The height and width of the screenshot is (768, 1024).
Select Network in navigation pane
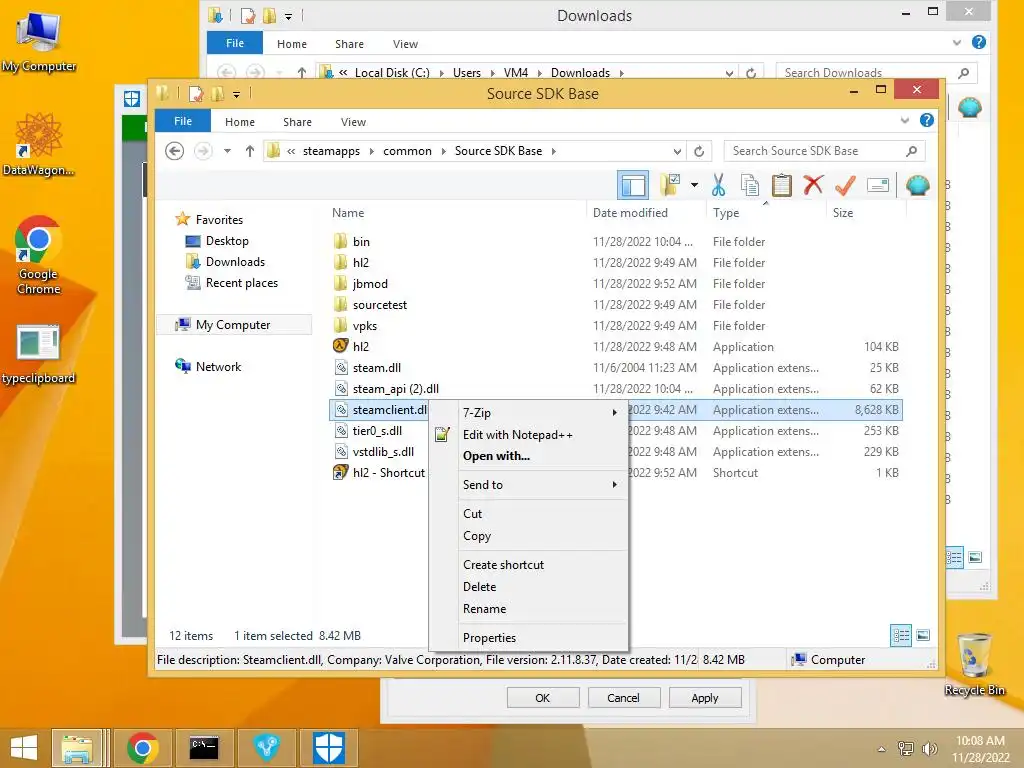click(208, 367)
